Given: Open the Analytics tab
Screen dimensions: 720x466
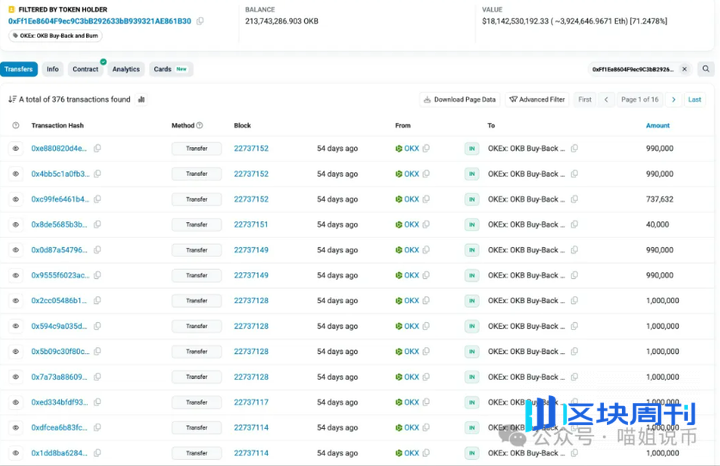Looking at the screenshot, I should pyautogui.click(x=126, y=69).
